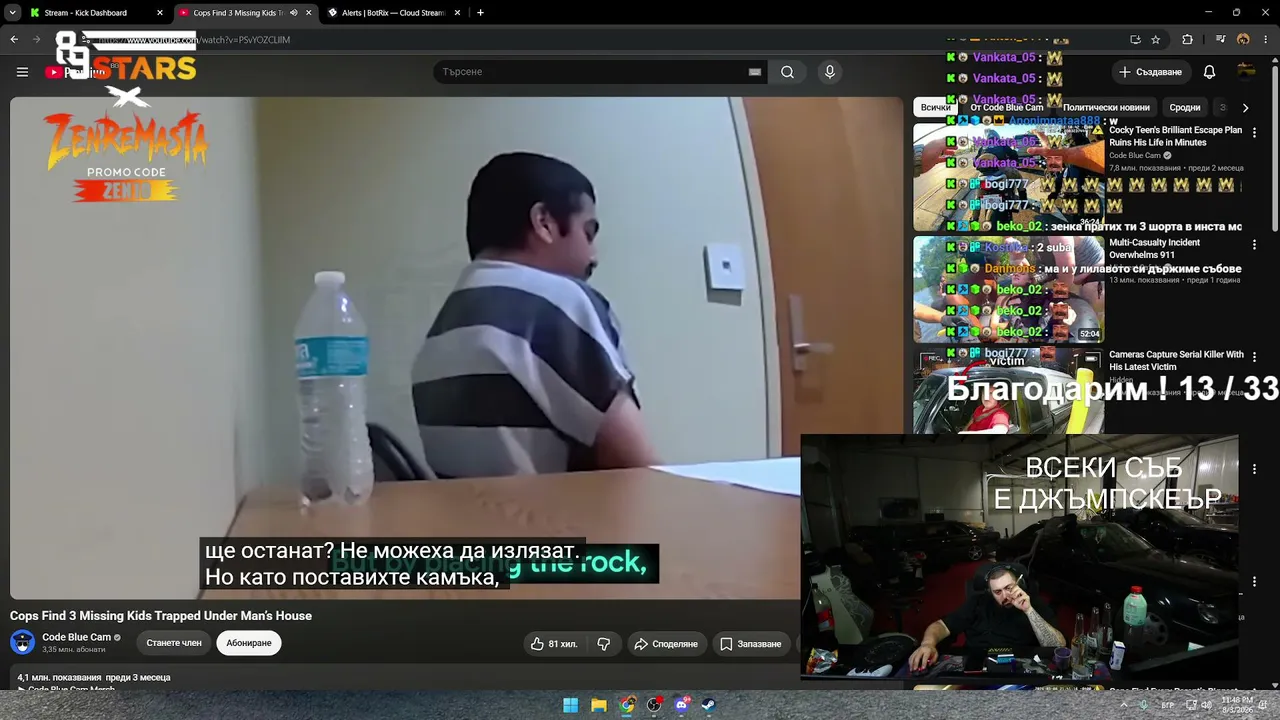Viewport: 1280px width, 720px height.
Task: Open the Code Blue Cam channel avatar
Action: click(22, 642)
